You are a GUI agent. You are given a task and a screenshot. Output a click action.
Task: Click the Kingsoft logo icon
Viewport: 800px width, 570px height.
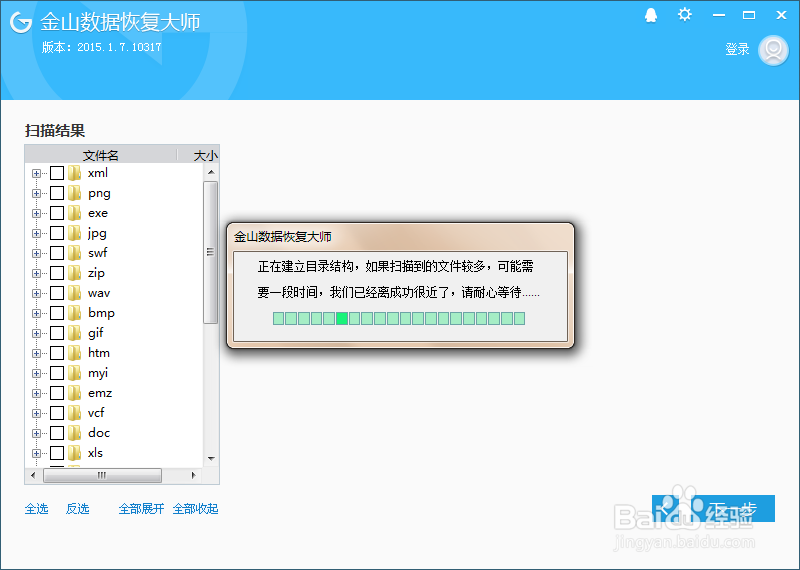(x=21, y=22)
